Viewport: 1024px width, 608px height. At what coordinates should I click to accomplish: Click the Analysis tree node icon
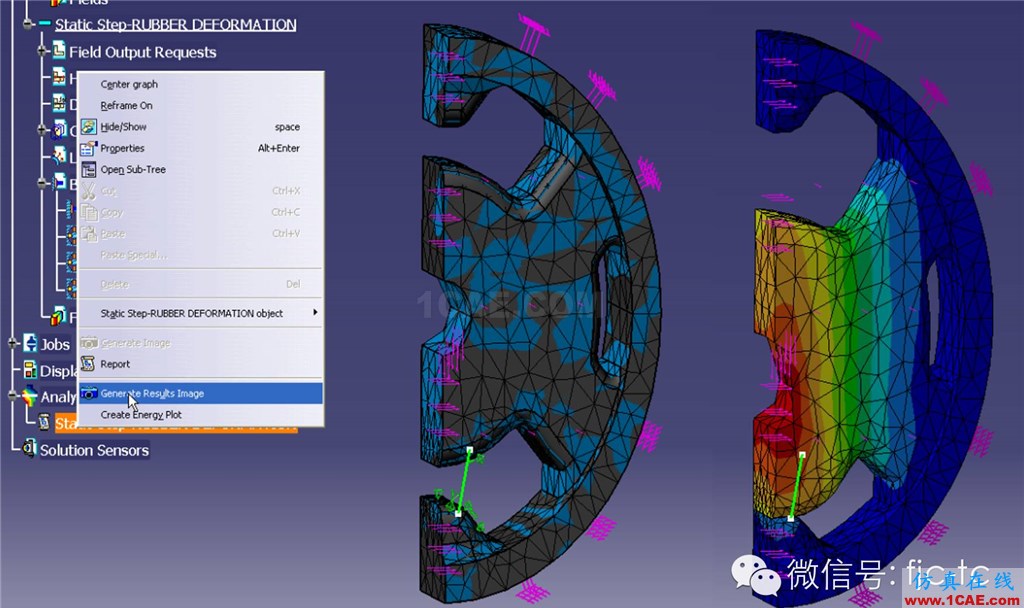[x=30, y=396]
